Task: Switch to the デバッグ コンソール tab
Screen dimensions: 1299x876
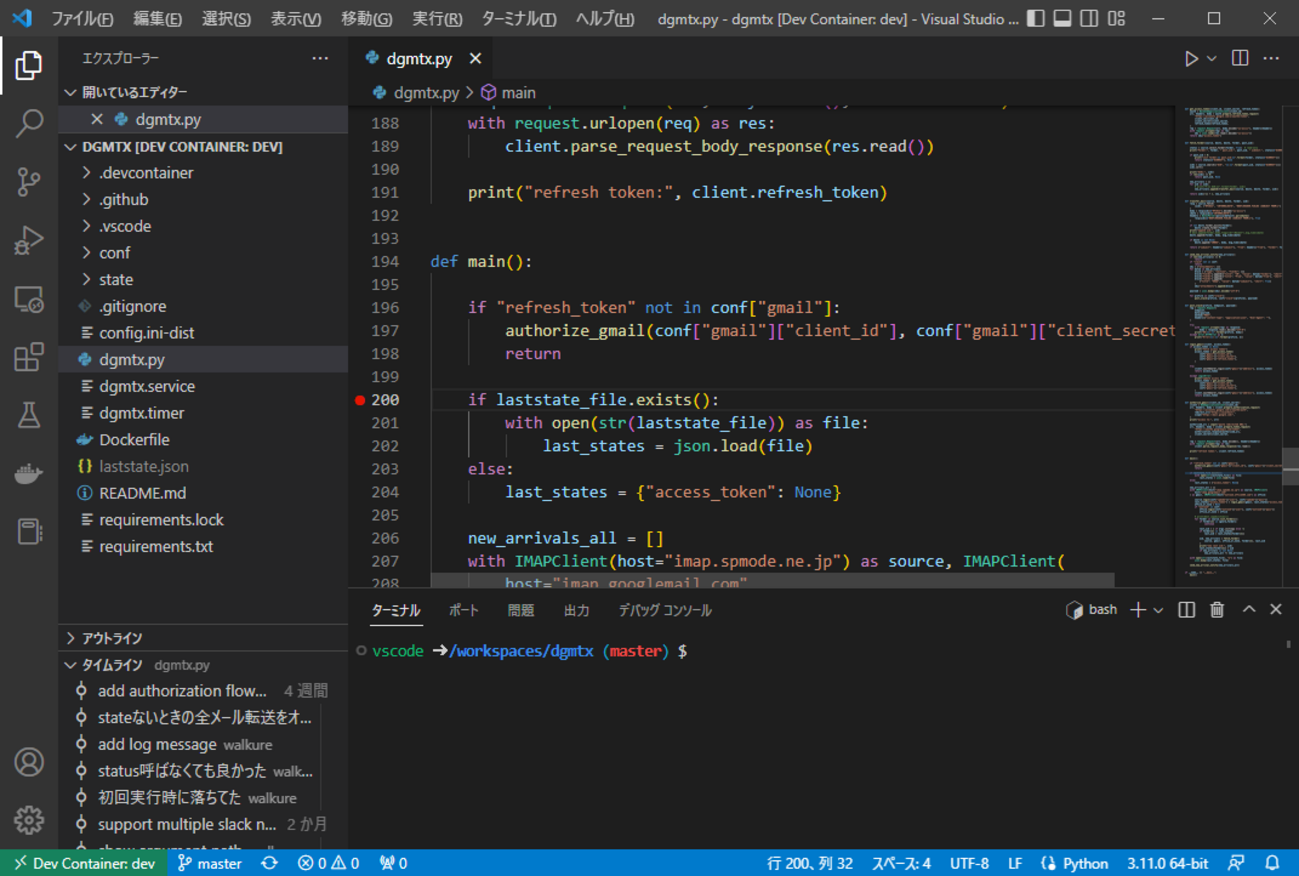Action: 665,610
